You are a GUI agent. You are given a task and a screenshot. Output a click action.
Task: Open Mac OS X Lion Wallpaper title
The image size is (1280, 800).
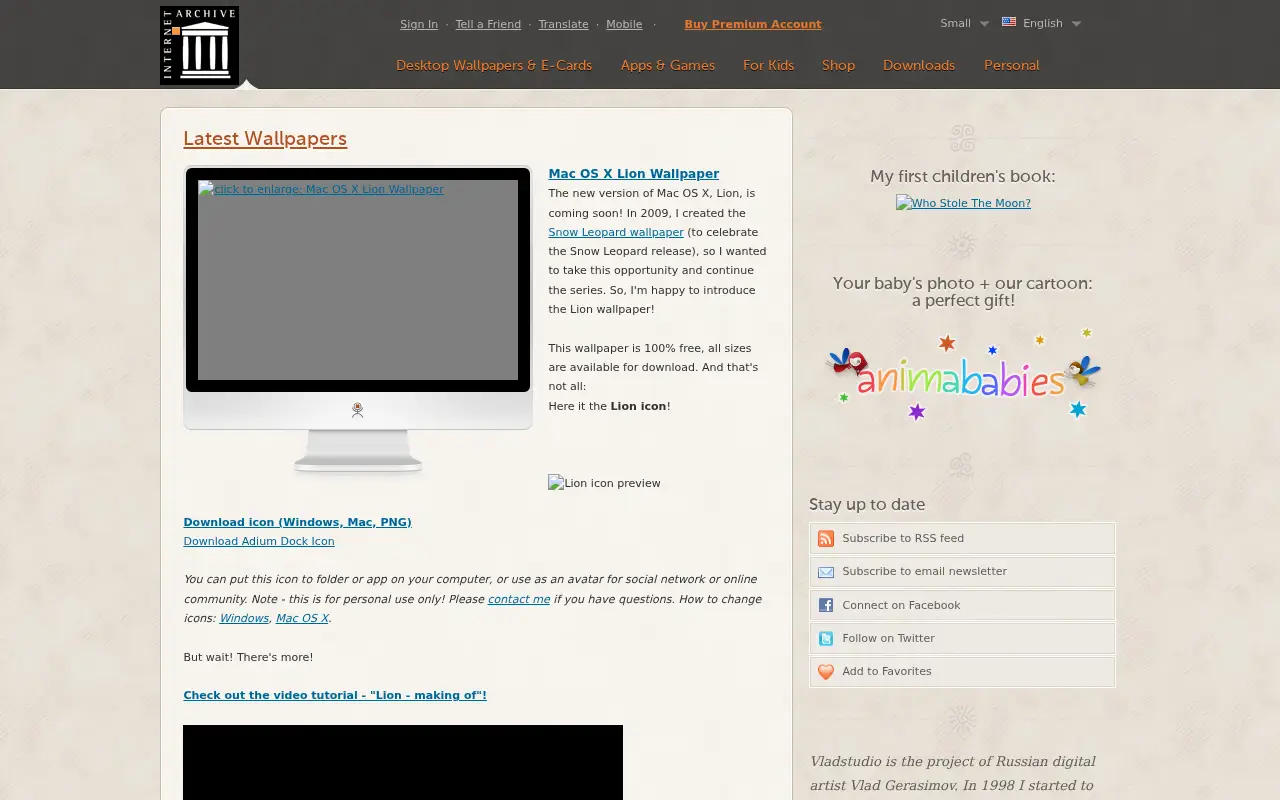coord(633,173)
